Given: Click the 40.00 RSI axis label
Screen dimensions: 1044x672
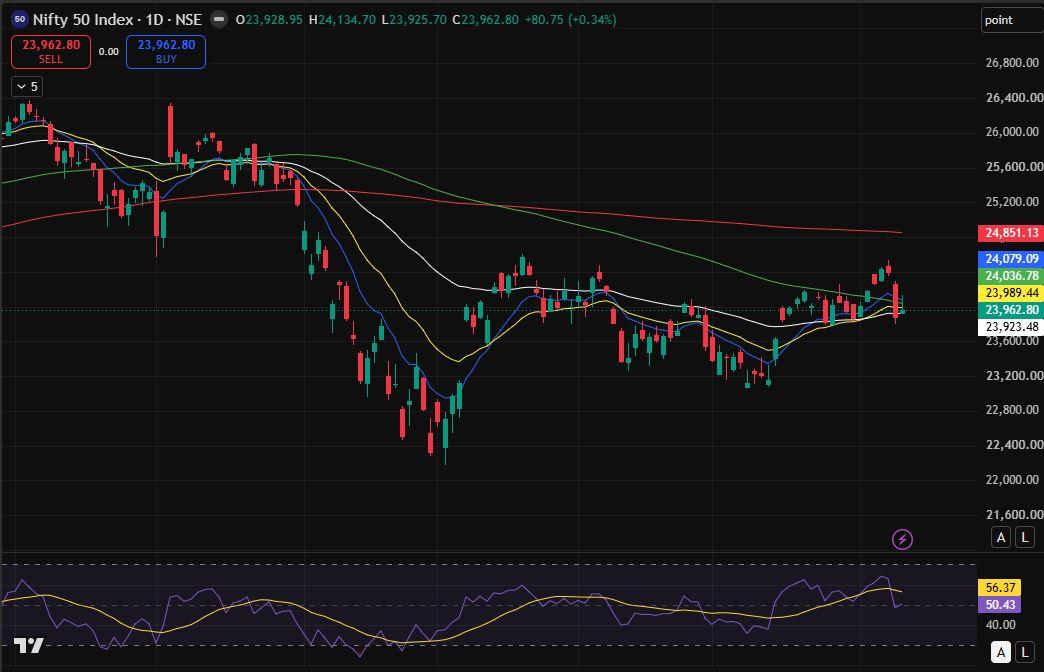Looking at the screenshot, I should 1001,625.
